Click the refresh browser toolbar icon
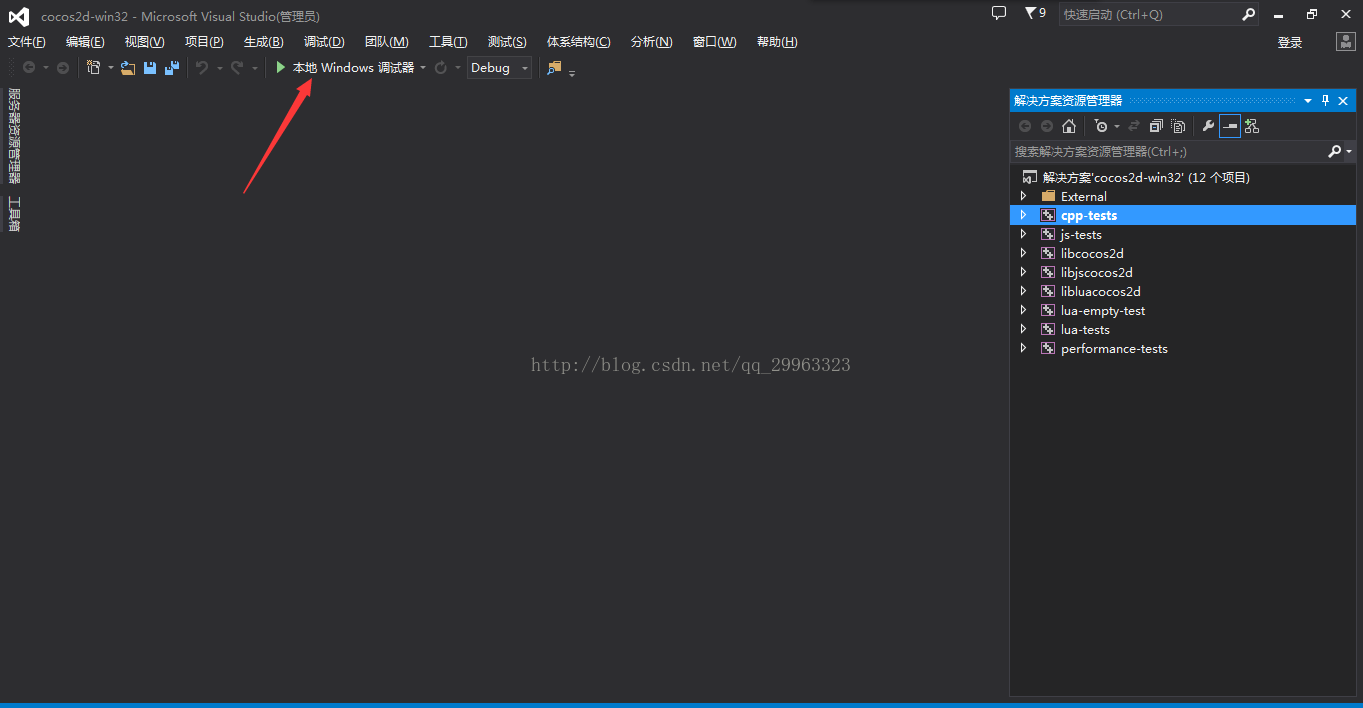 click(x=441, y=68)
